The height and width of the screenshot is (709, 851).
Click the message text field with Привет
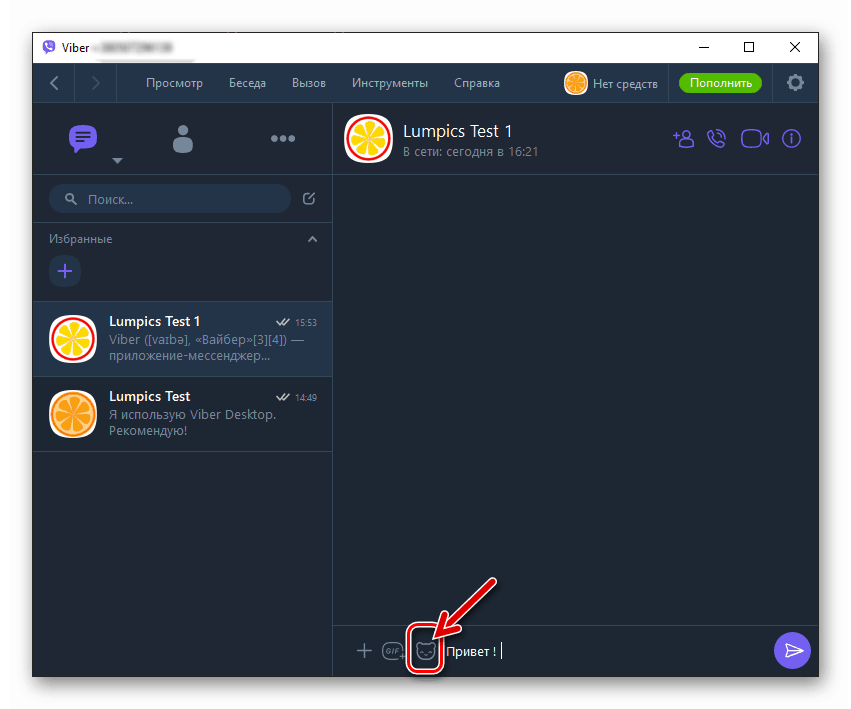pos(606,651)
